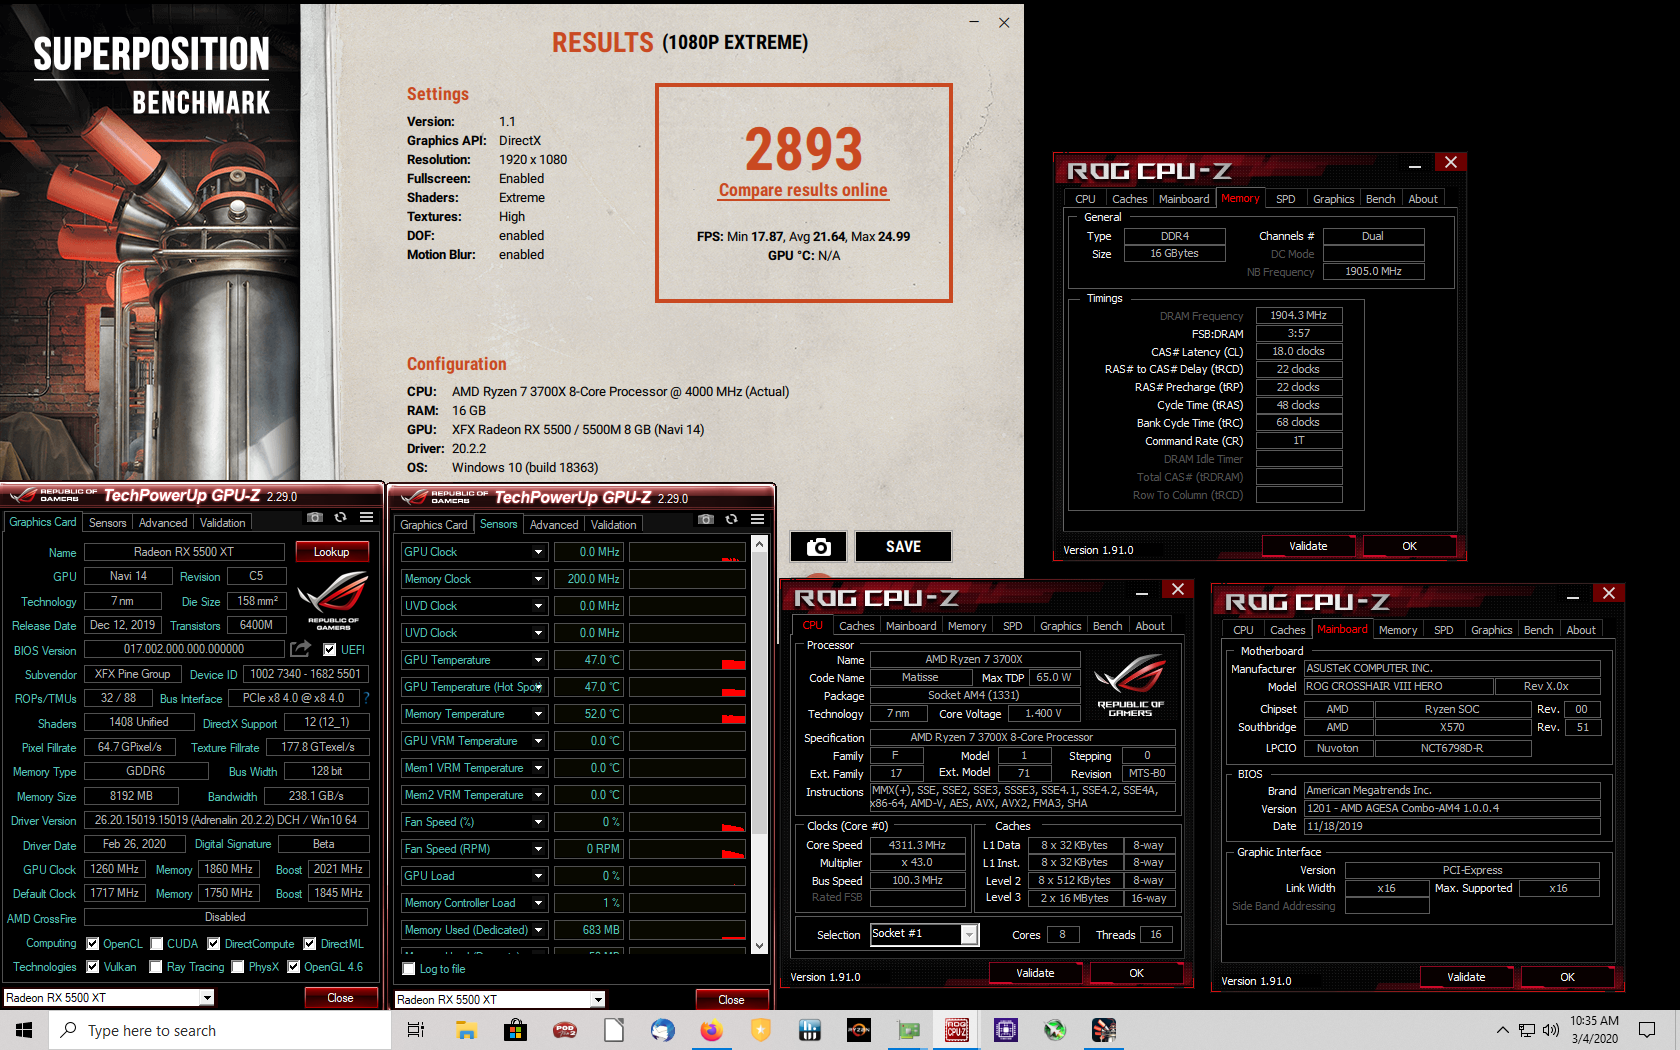Click Close button in GPU-Z Sensors window
This screenshot has height=1050, width=1680.
(x=732, y=1000)
